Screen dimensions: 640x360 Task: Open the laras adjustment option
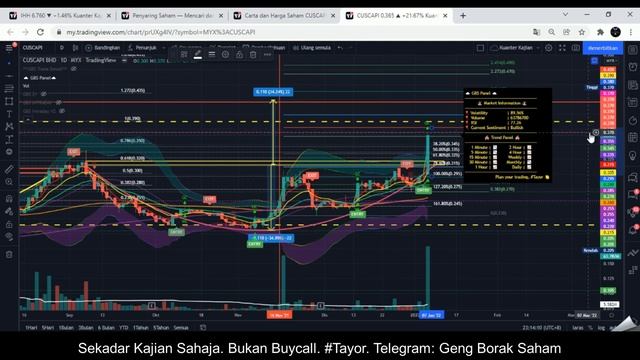(x=578, y=327)
